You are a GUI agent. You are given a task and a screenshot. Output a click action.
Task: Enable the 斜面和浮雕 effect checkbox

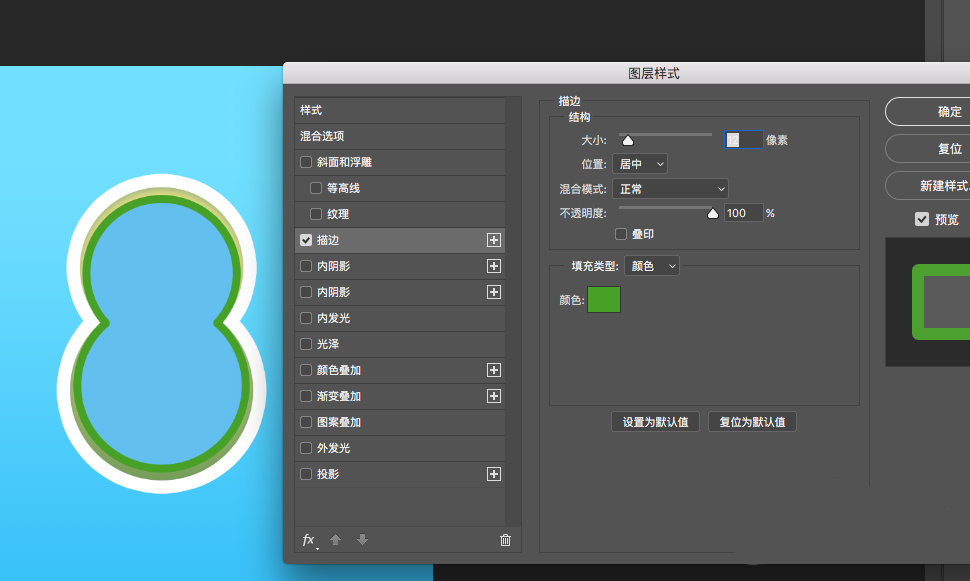(306, 162)
